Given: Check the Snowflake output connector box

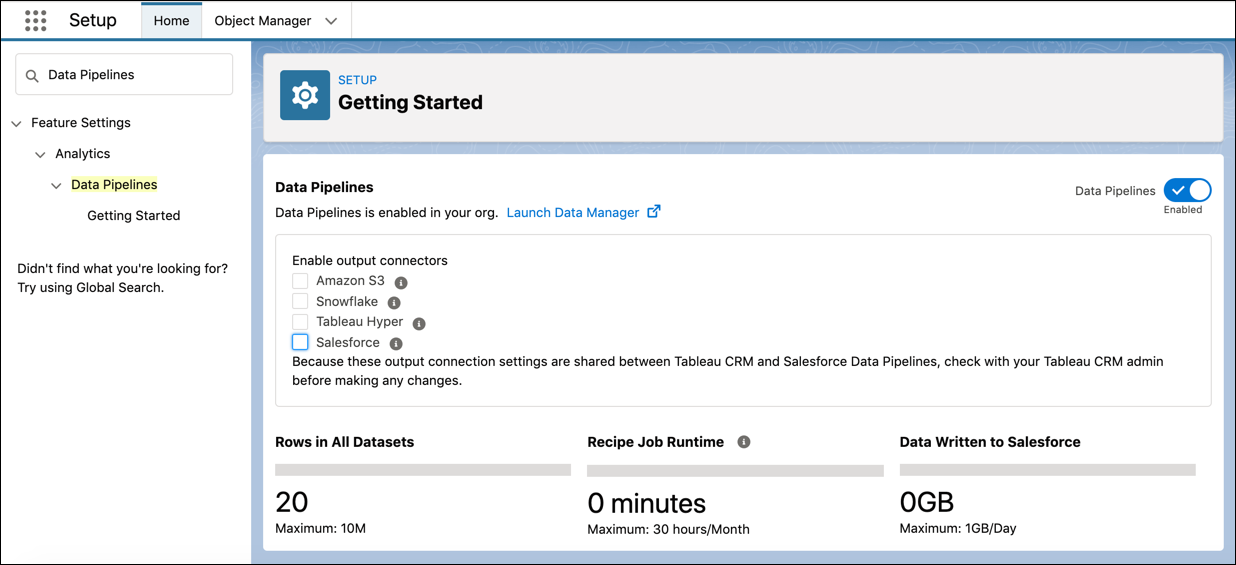Looking at the screenshot, I should point(300,301).
